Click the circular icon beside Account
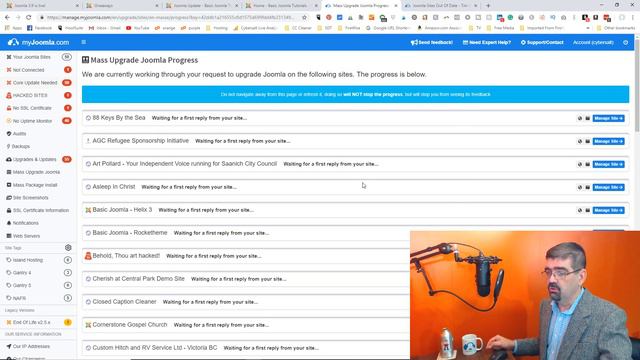Screen dimensions: 640x360 [626, 42]
